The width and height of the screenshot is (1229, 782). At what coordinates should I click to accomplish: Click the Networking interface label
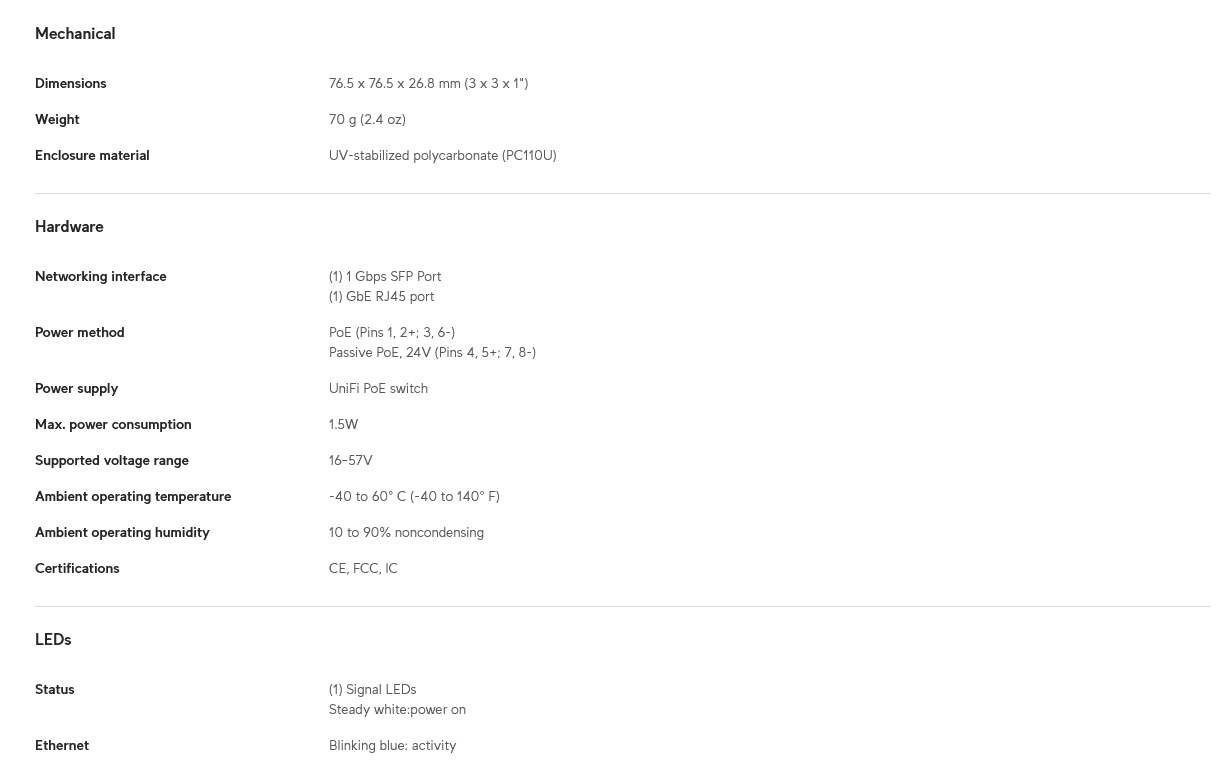101,277
